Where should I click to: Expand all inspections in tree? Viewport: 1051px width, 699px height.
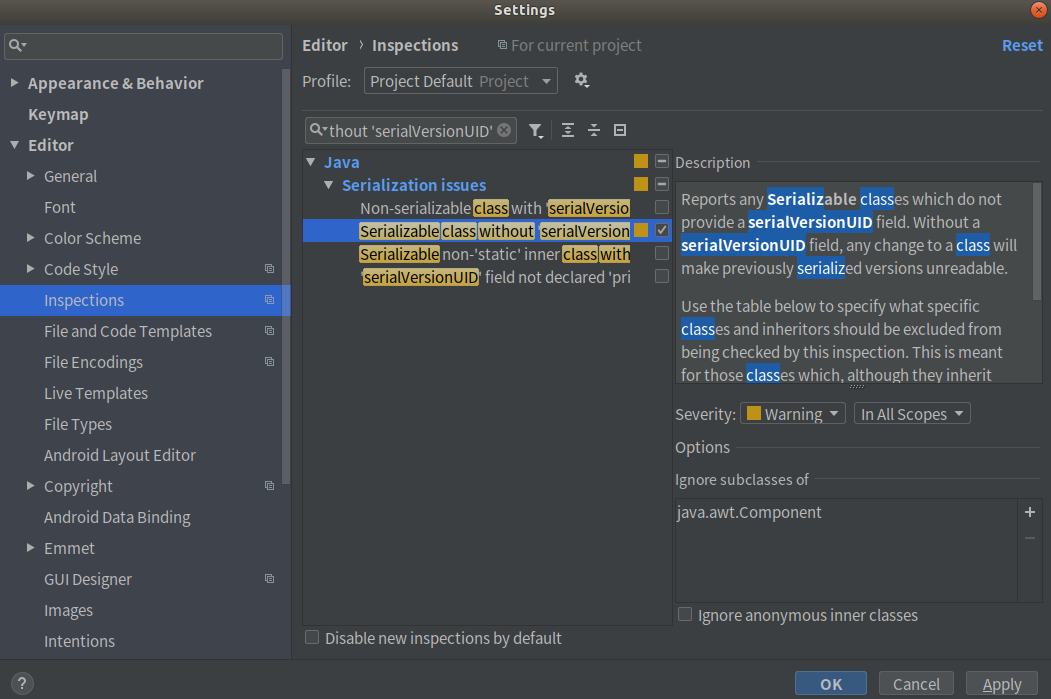click(568, 130)
